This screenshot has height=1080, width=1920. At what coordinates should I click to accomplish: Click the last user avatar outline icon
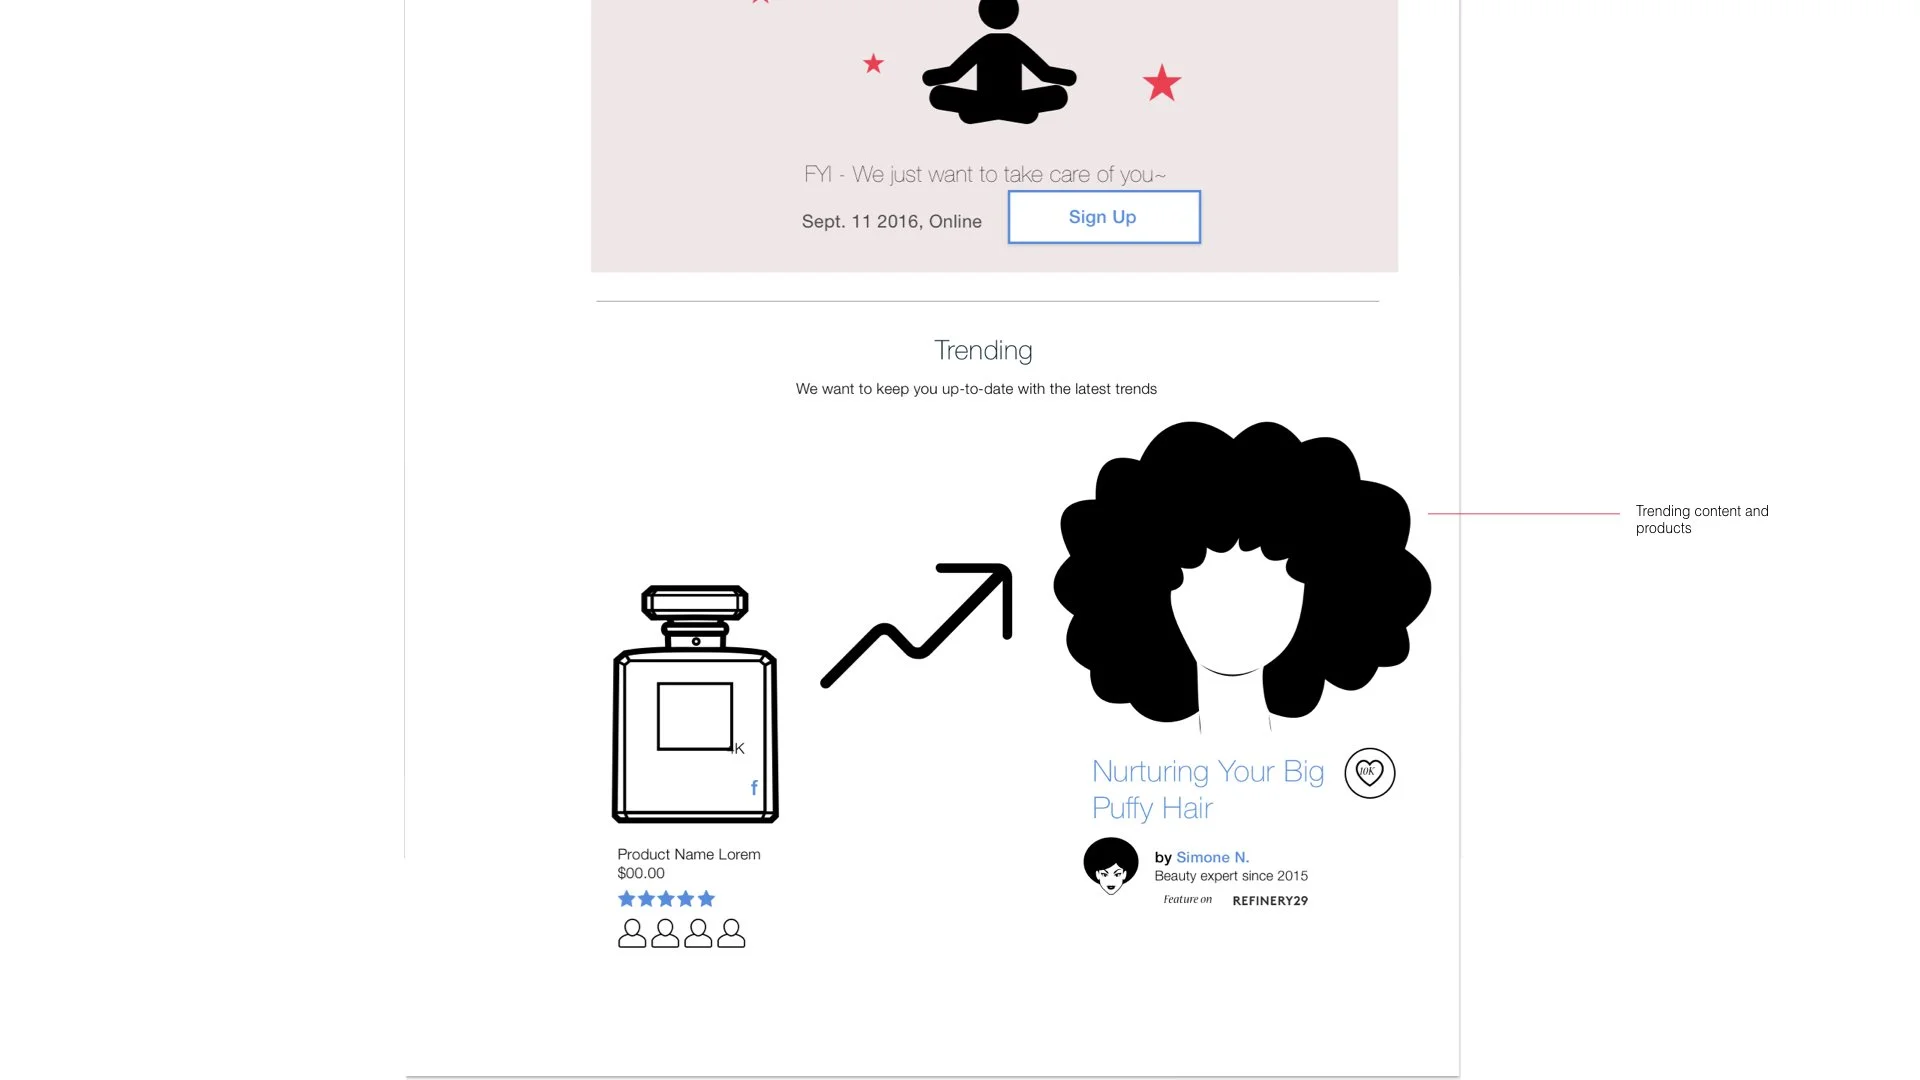tap(731, 933)
